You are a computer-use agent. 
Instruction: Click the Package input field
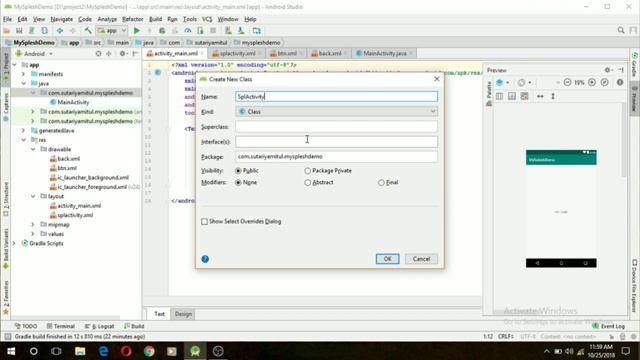[x=336, y=157]
